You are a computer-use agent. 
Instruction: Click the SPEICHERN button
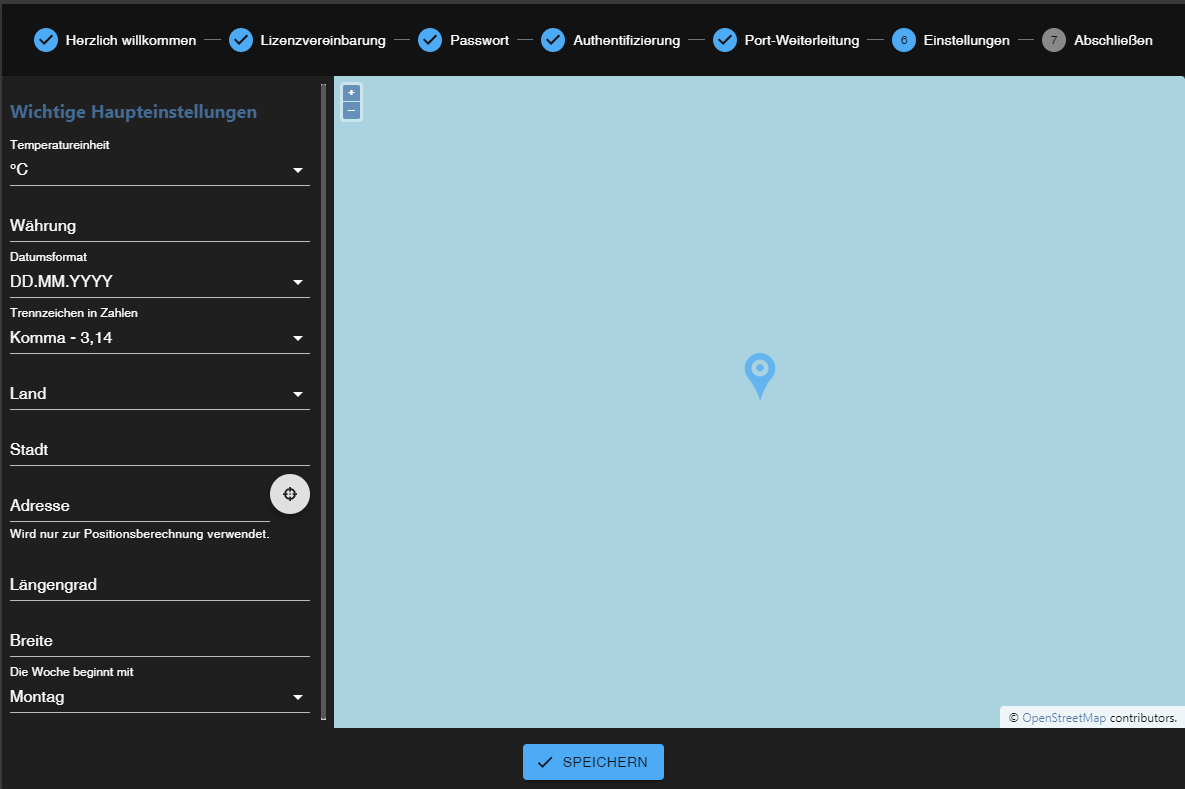point(593,762)
